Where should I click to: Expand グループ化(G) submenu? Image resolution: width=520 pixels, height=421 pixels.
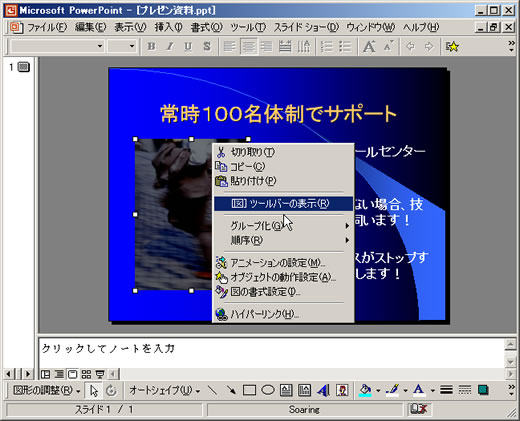283,226
